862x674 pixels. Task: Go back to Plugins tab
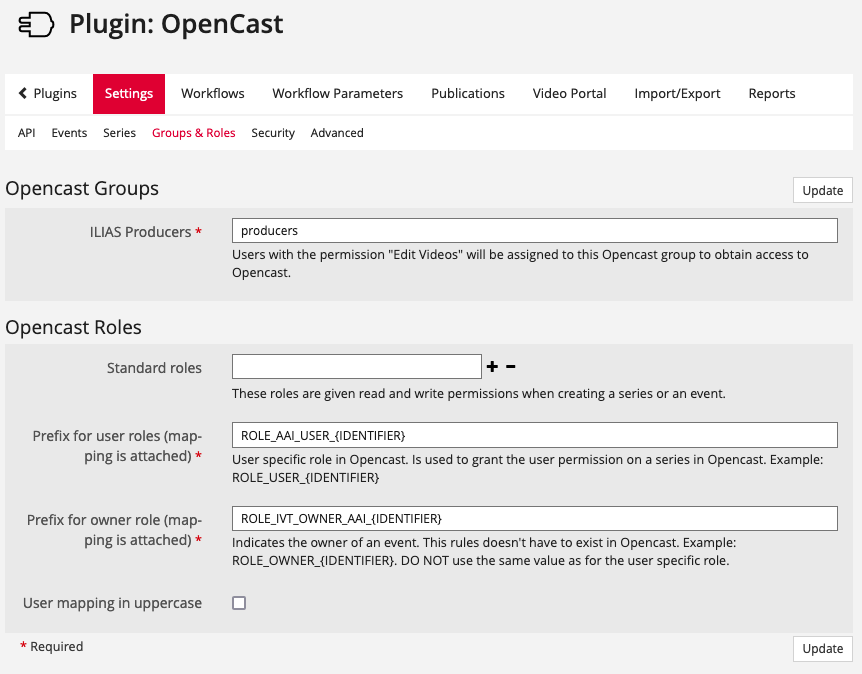[x=48, y=94]
